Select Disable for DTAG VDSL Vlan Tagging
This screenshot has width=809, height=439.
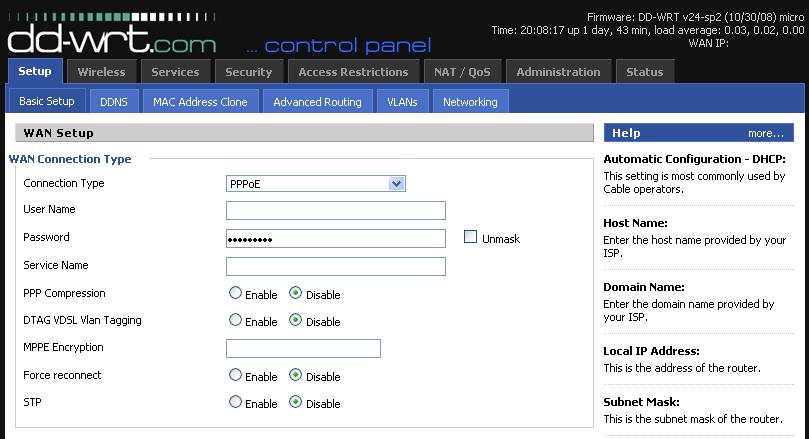click(x=295, y=320)
